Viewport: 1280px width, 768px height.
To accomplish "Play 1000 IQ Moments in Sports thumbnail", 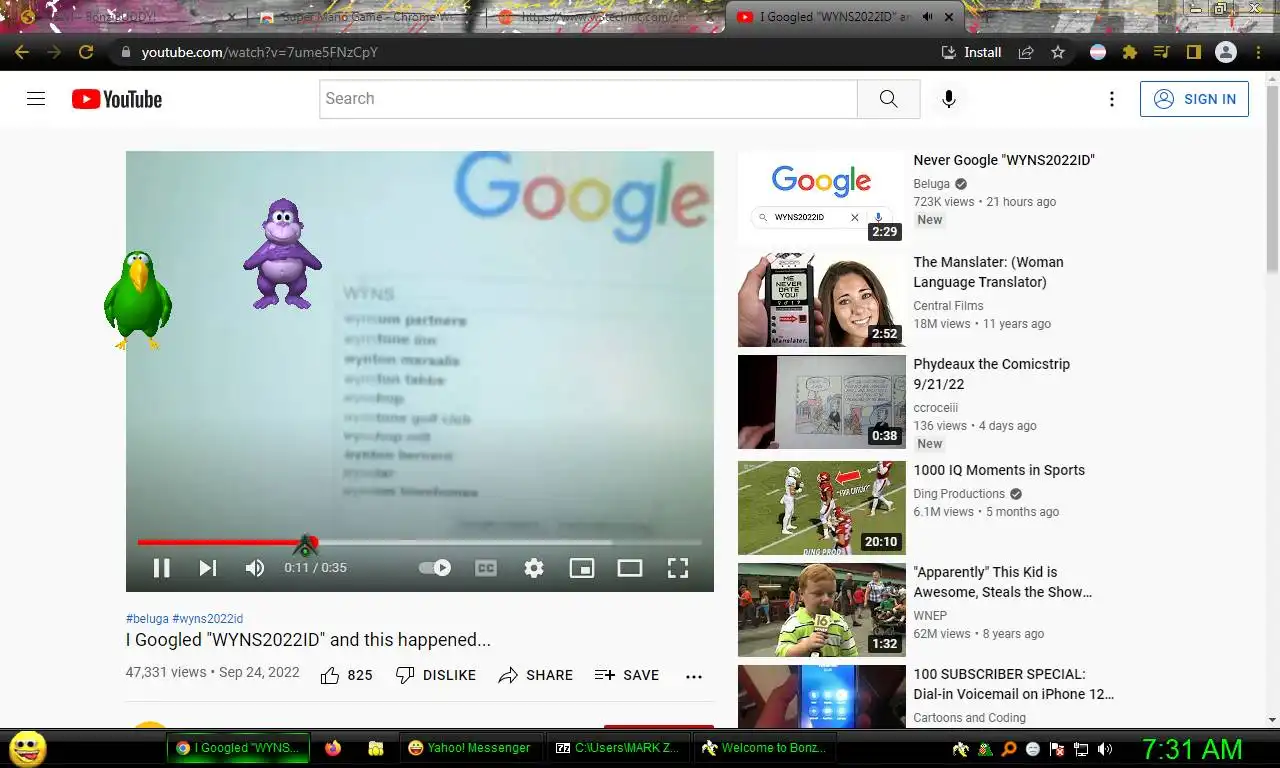I will (821, 508).
